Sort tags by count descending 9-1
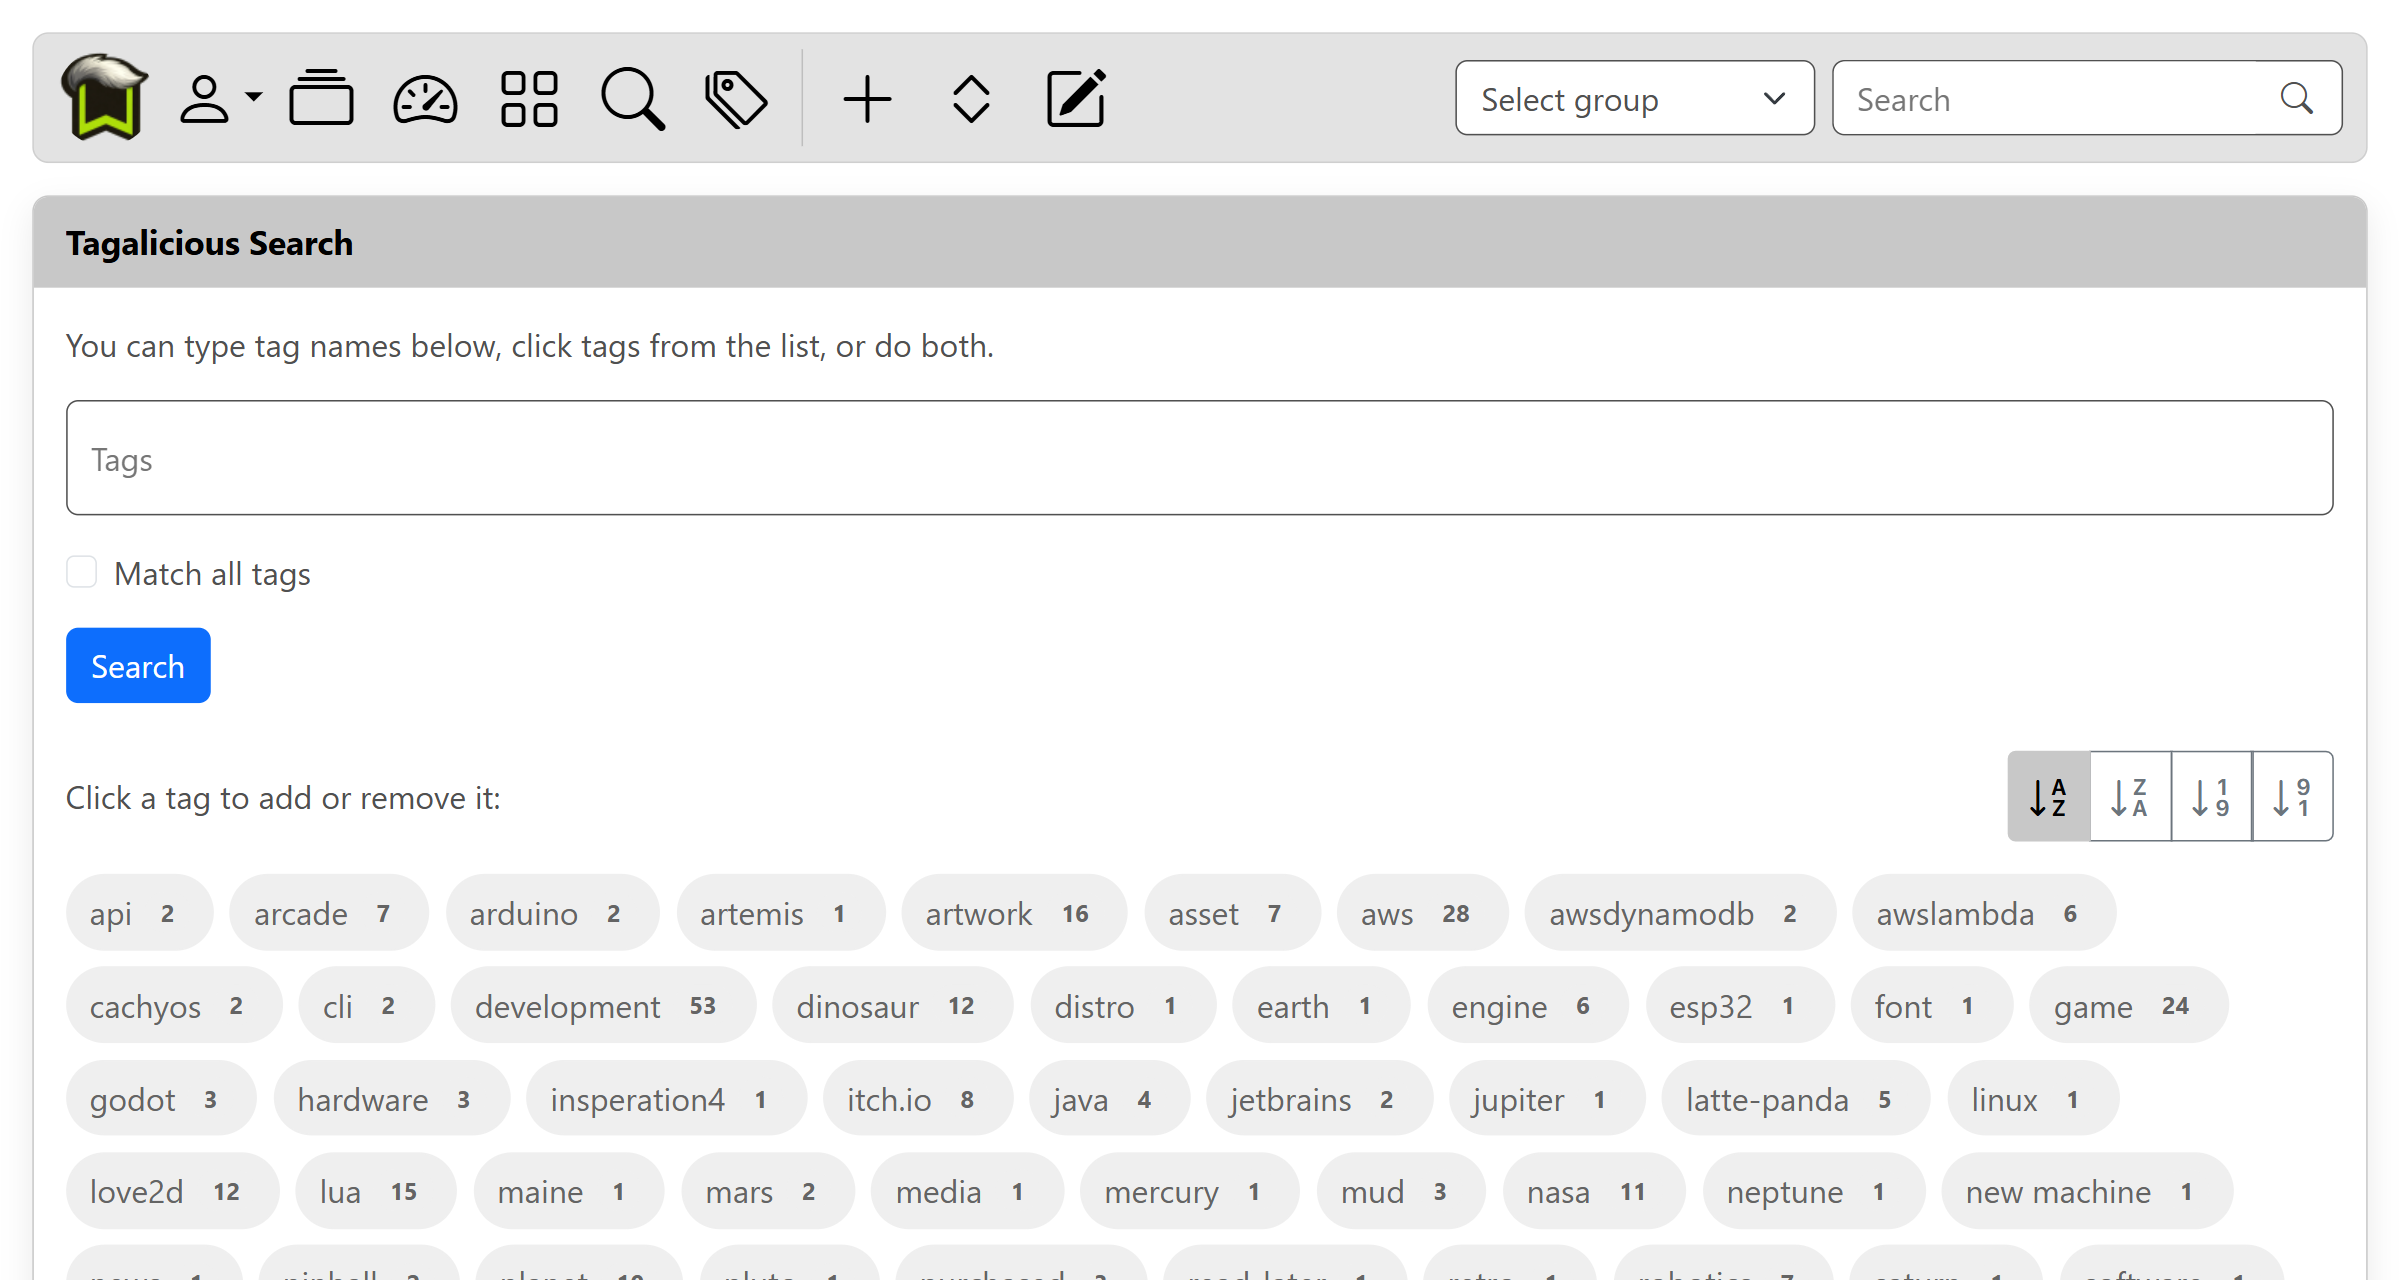The image size is (2400, 1280). pyautogui.click(x=2292, y=797)
